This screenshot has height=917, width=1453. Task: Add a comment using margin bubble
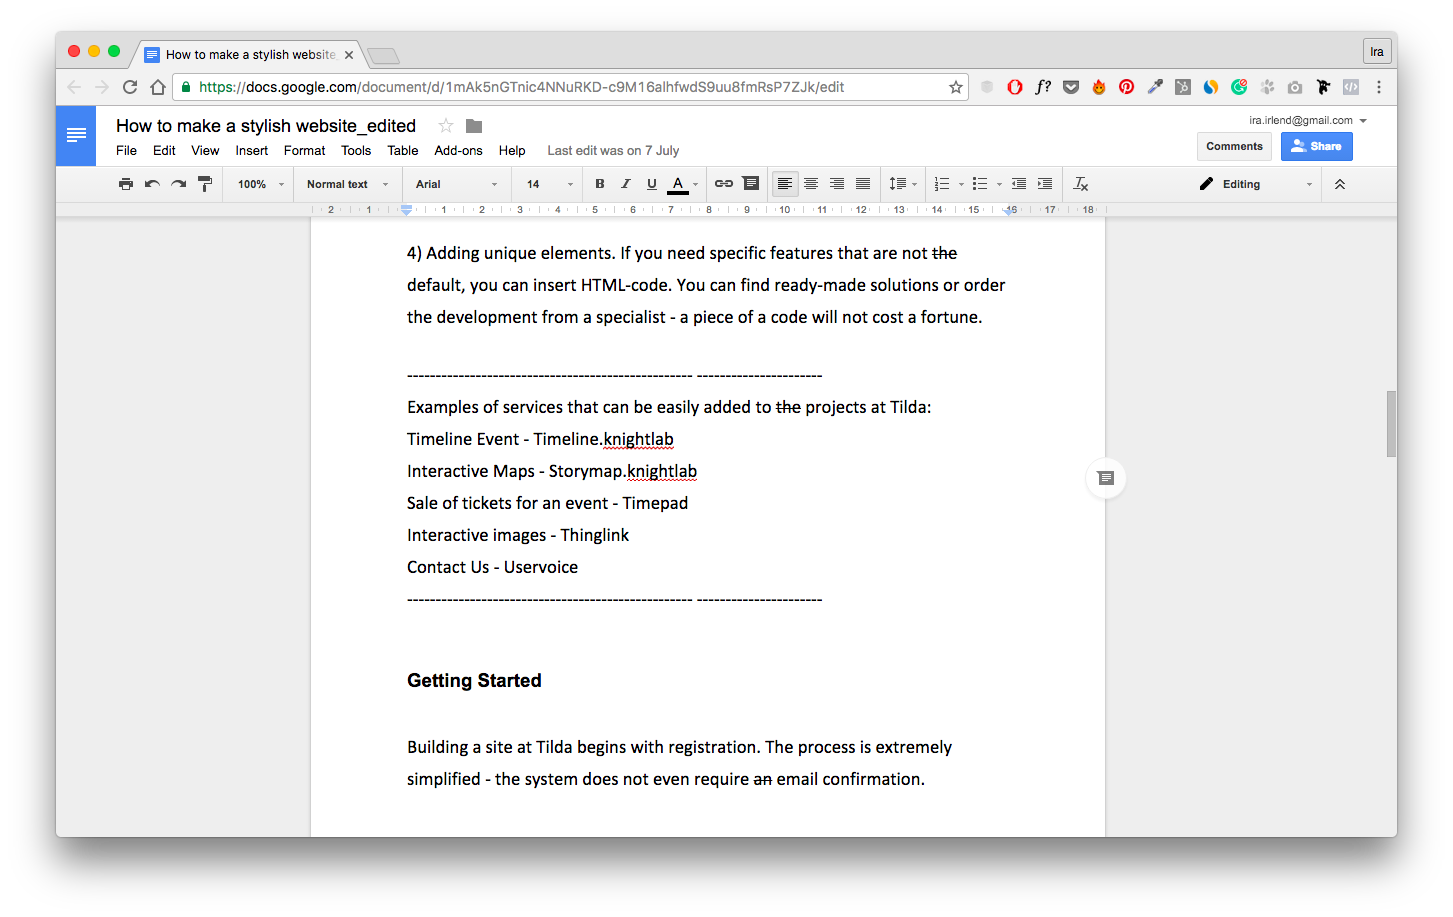click(1105, 478)
